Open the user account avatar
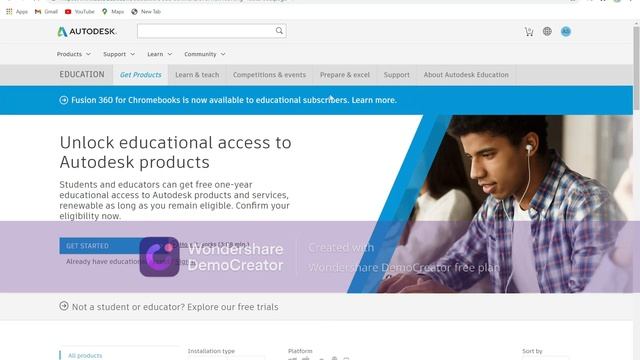The width and height of the screenshot is (640, 360). click(566, 31)
